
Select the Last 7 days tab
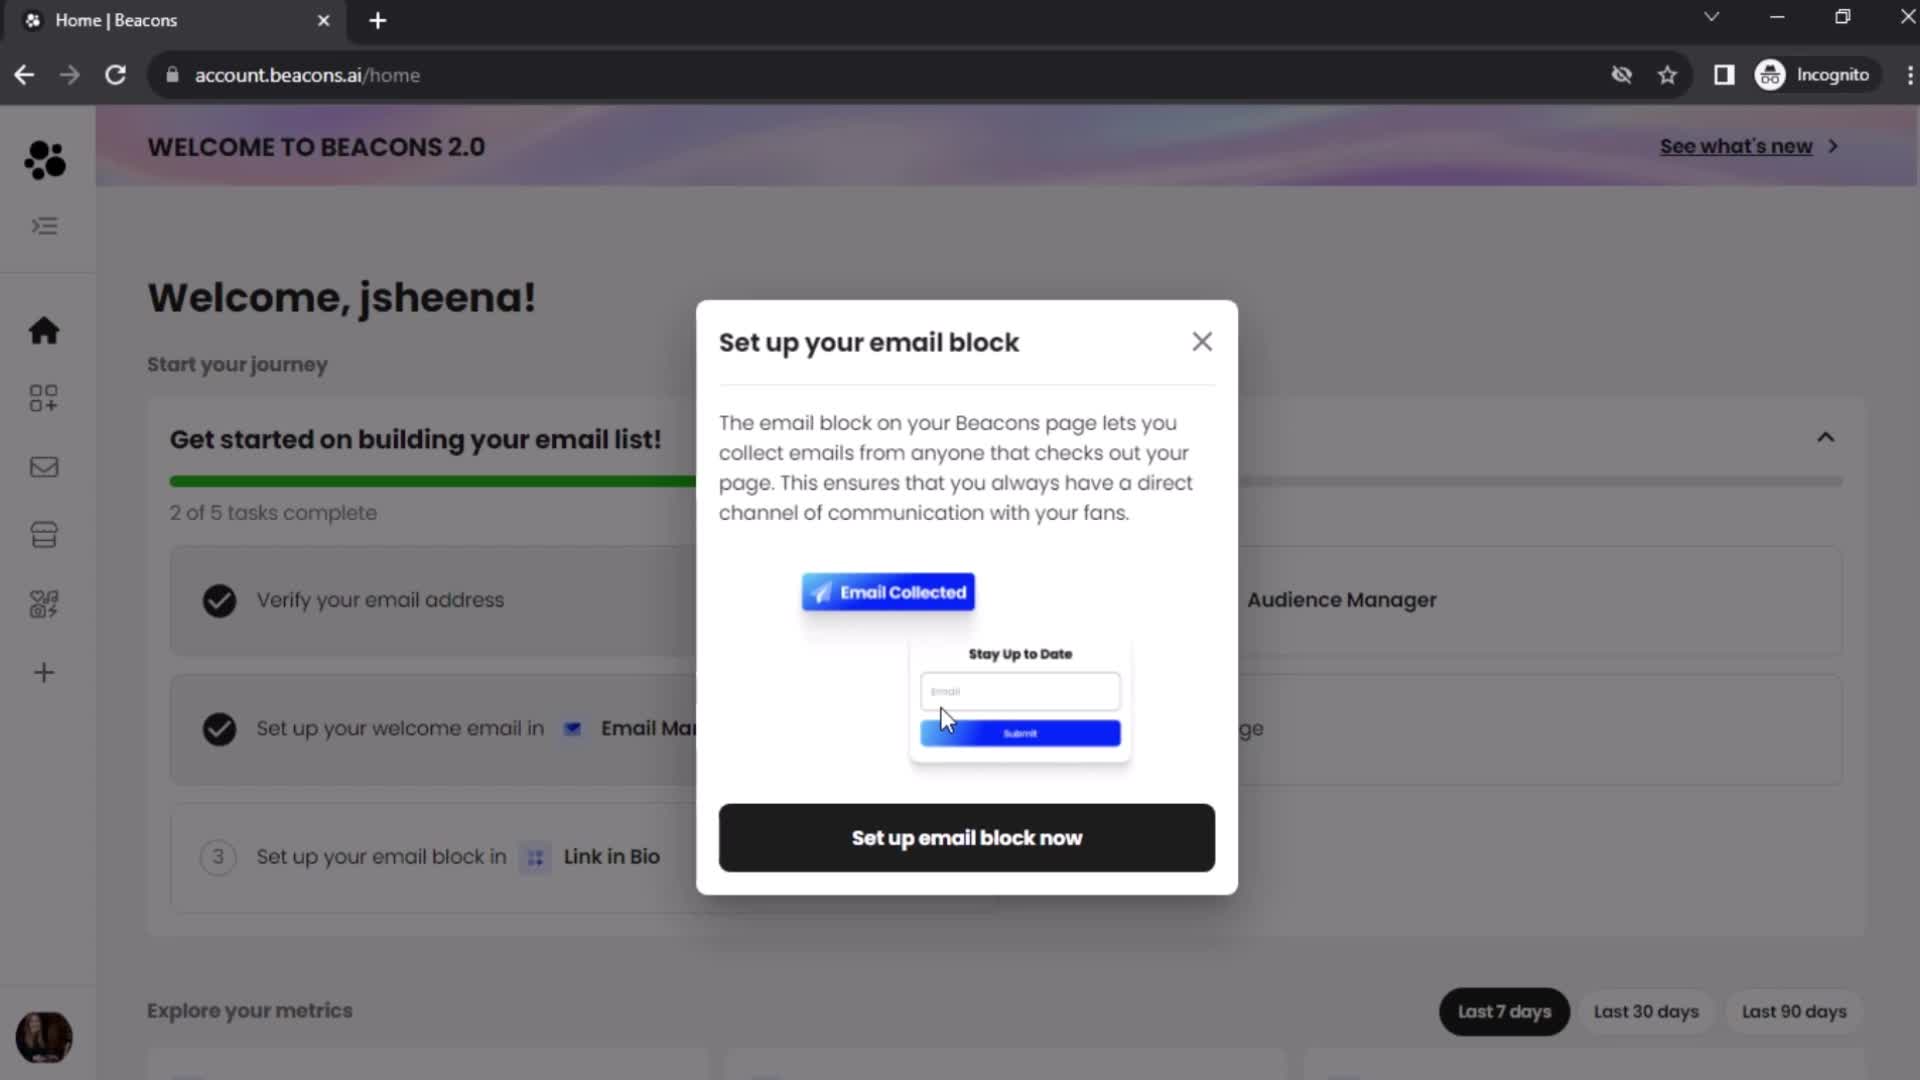(1503, 1010)
